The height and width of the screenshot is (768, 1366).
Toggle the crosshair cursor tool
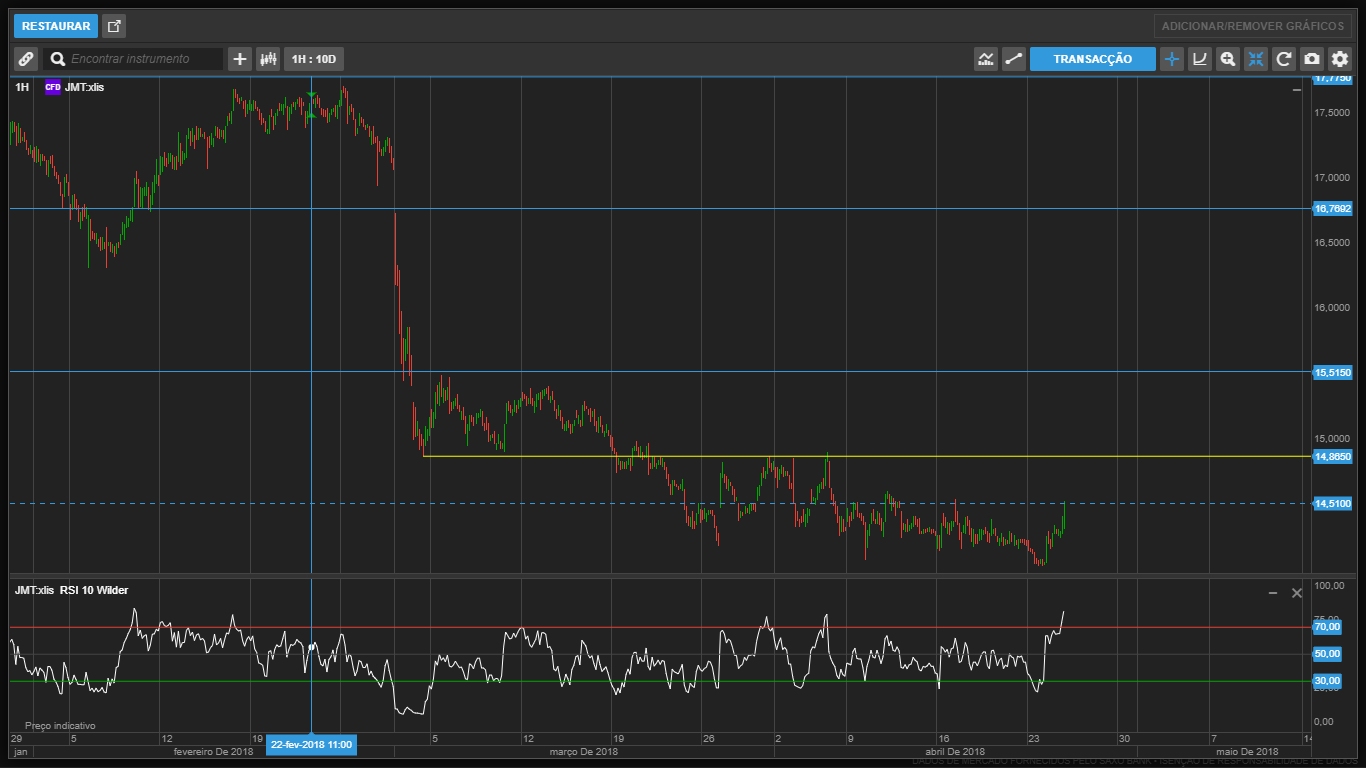click(1172, 59)
